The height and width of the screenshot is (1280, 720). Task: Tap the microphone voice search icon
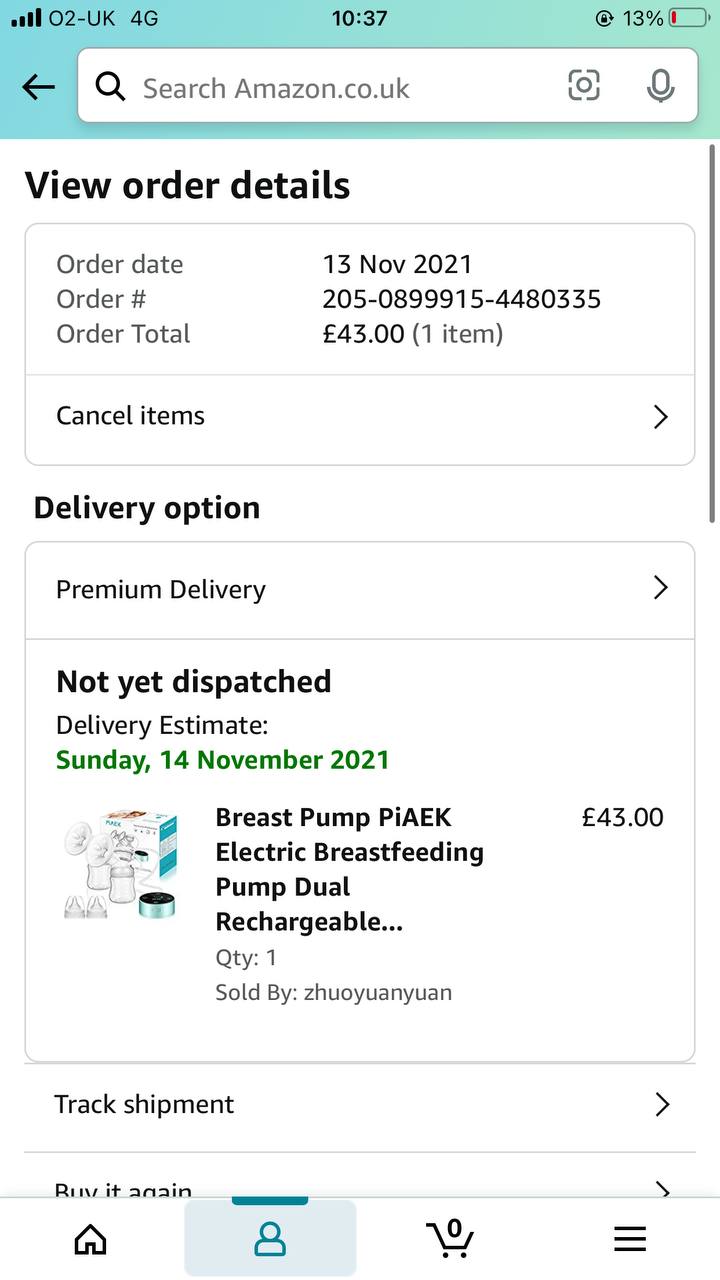[660, 86]
